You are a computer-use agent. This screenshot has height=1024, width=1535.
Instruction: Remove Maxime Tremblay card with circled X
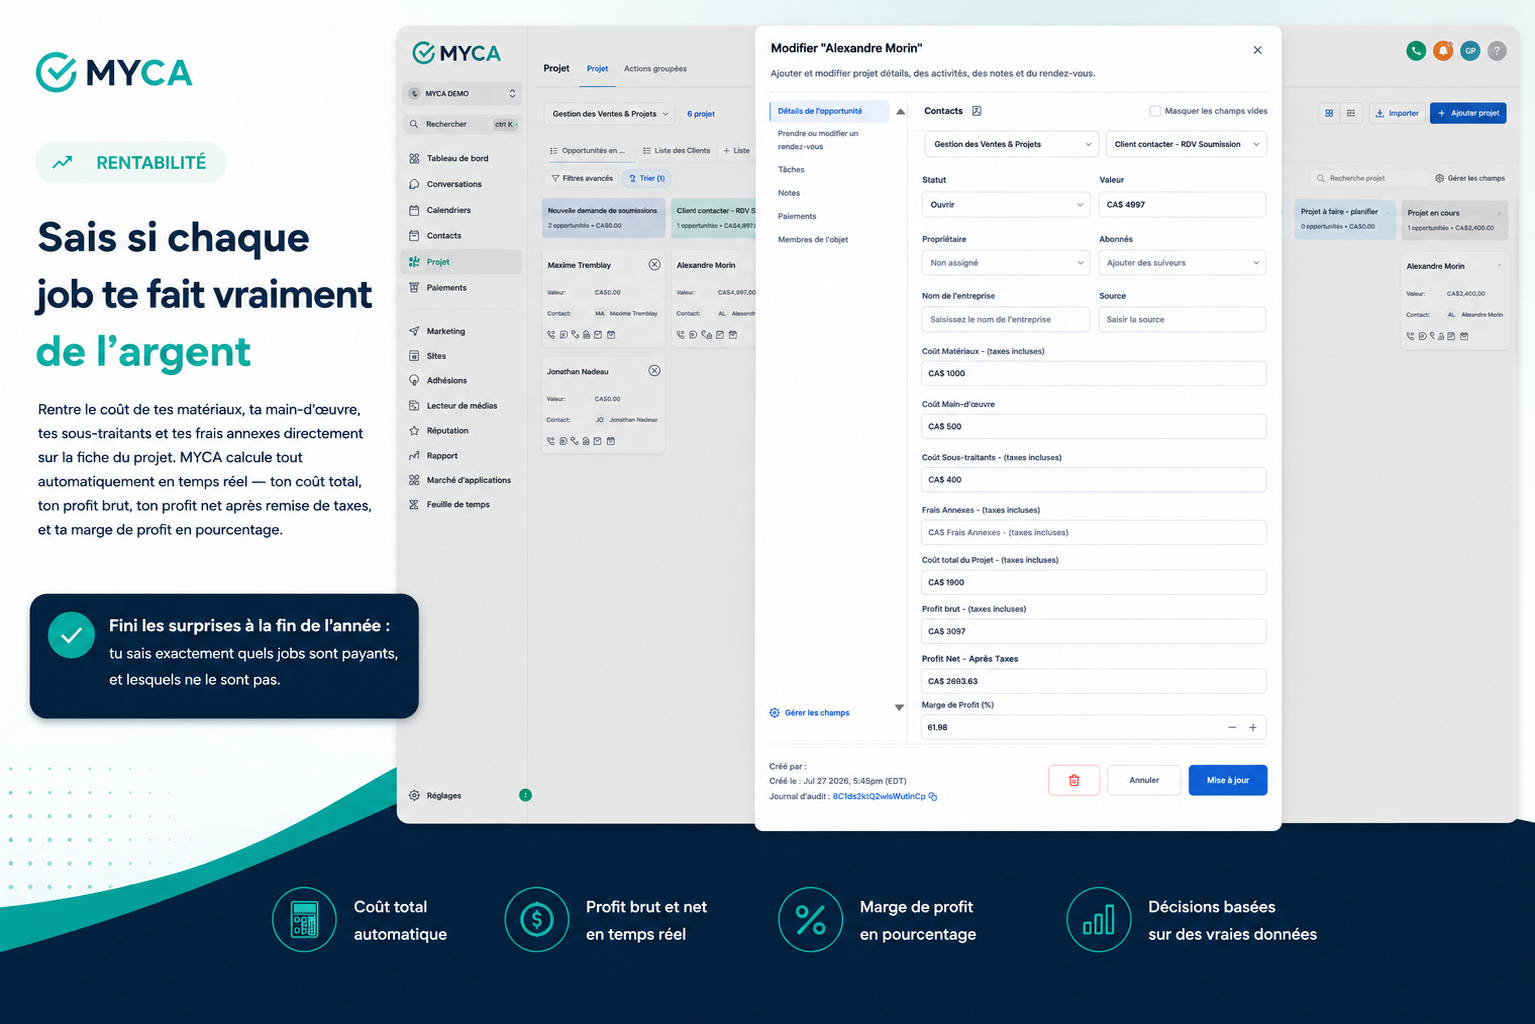654,265
